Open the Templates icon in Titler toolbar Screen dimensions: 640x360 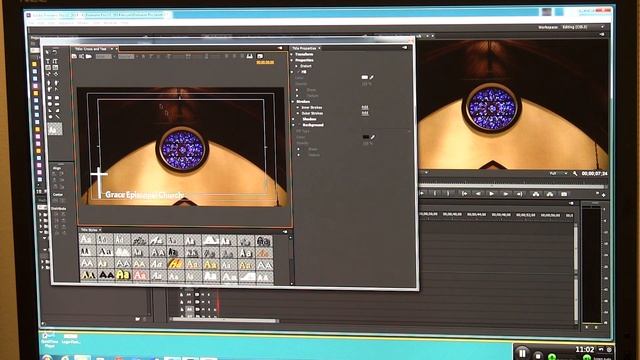(89, 56)
